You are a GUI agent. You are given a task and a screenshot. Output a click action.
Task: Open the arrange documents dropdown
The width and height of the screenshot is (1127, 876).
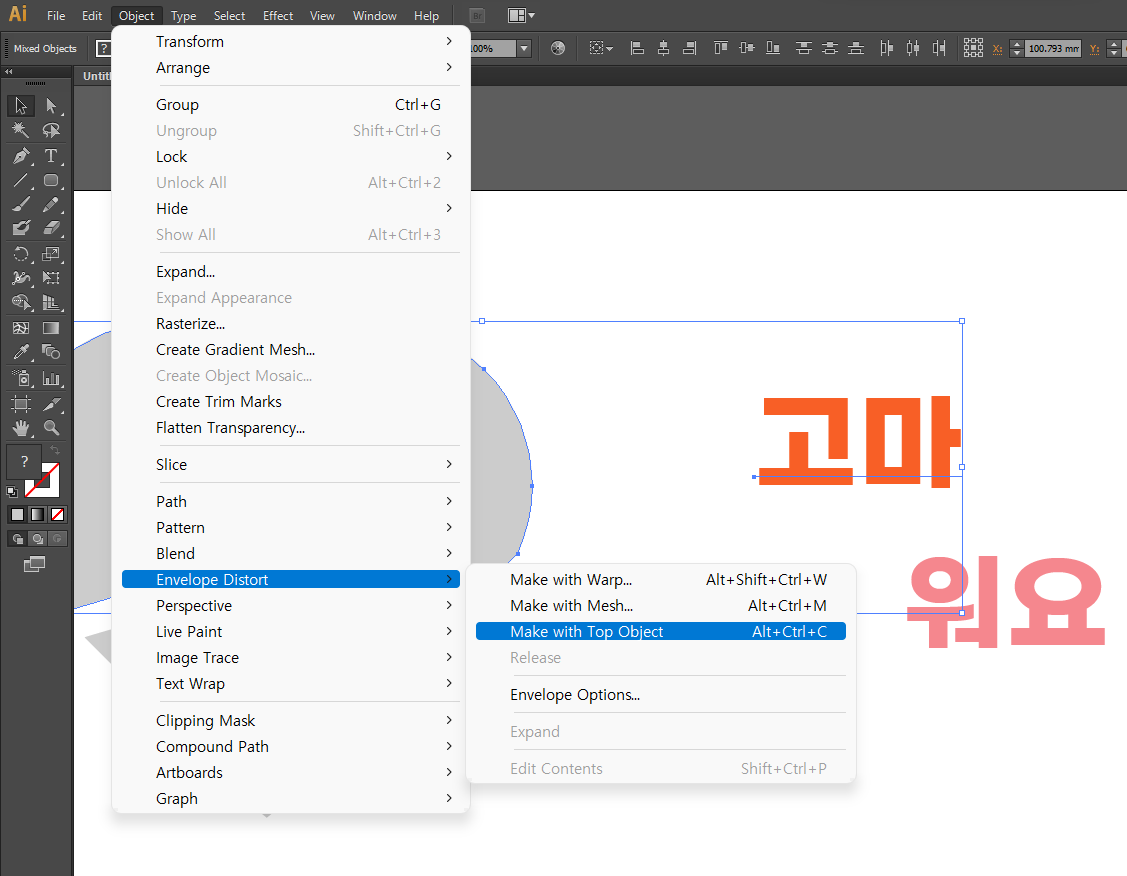point(521,16)
